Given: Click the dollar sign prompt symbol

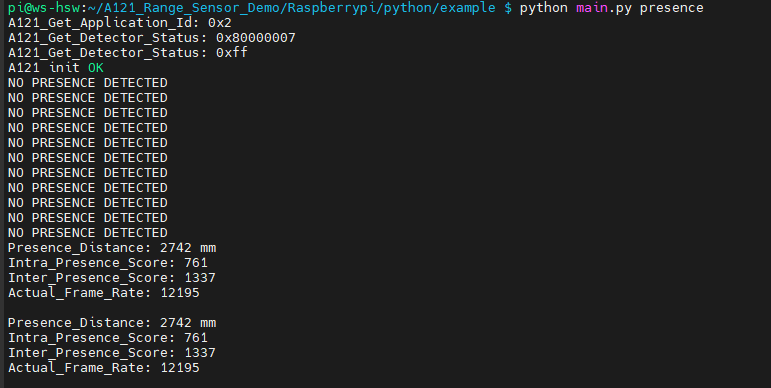Looking at the screenshot, I should [x=507, y=8].
